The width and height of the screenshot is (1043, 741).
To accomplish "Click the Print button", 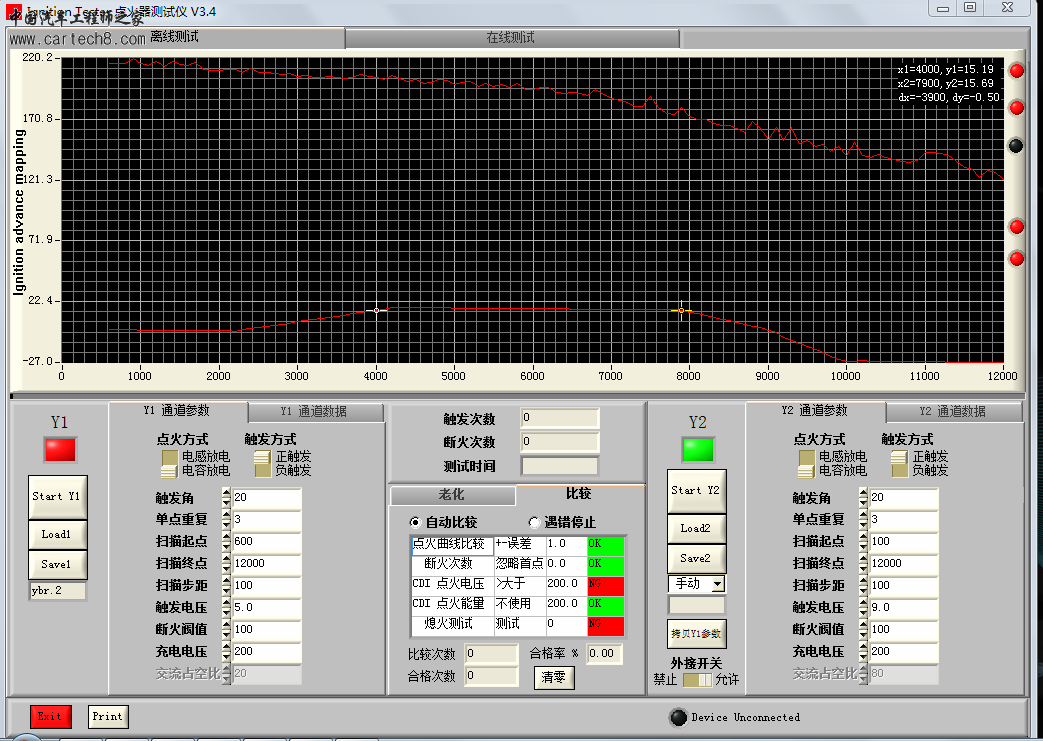I will [108, 717].
